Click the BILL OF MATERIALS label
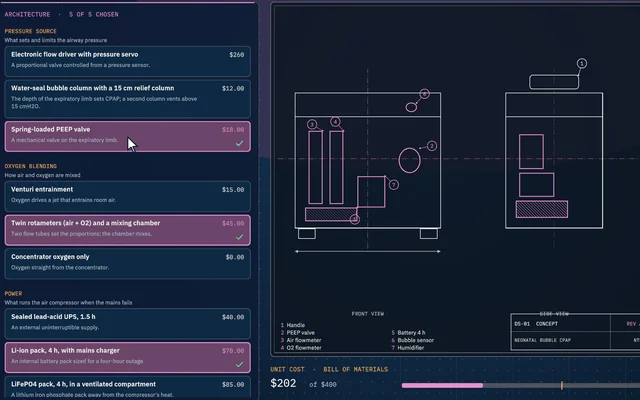 point(356,369)
